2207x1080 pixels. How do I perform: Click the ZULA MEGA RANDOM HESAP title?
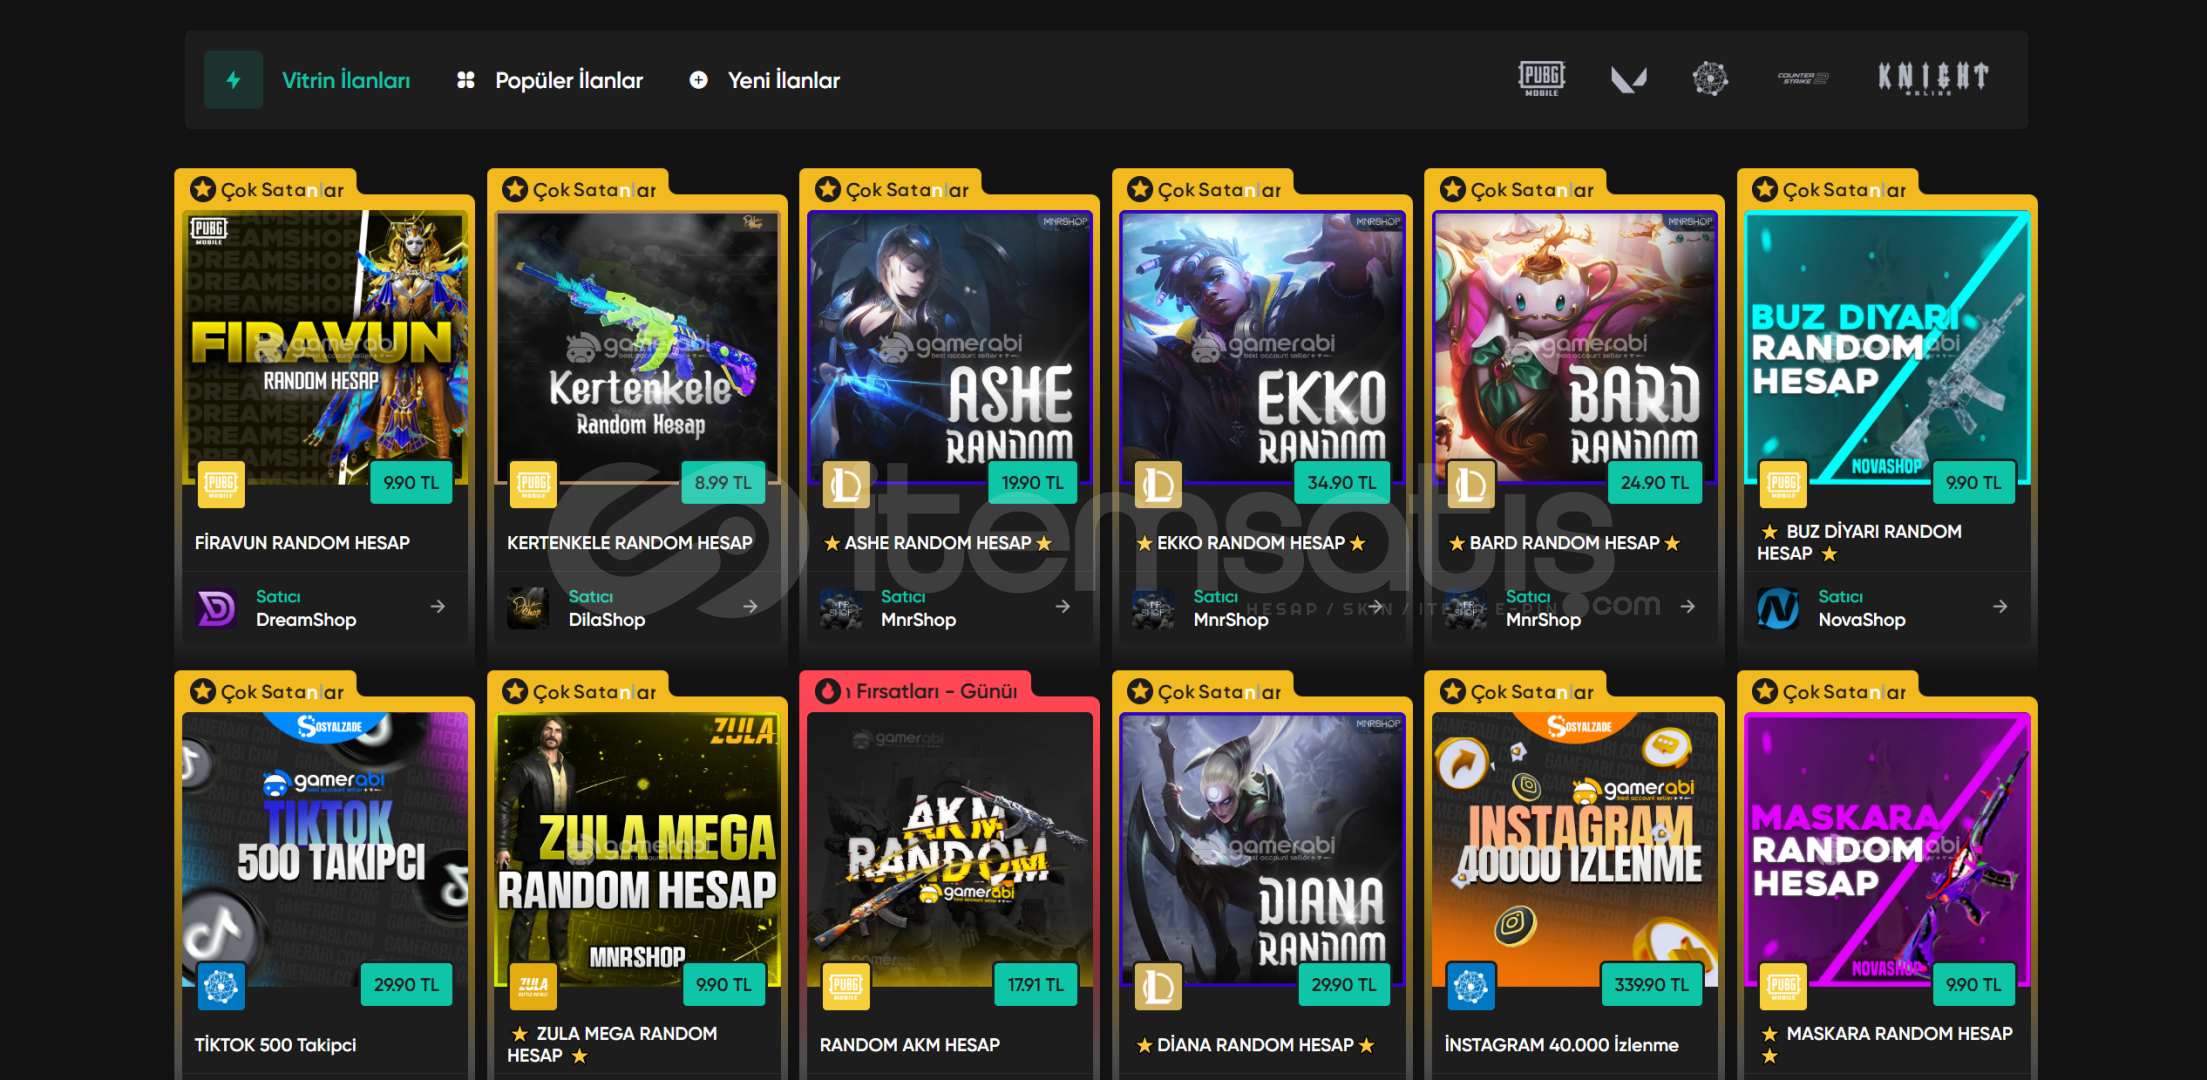pyautogui.click(x=613, y=1044)
